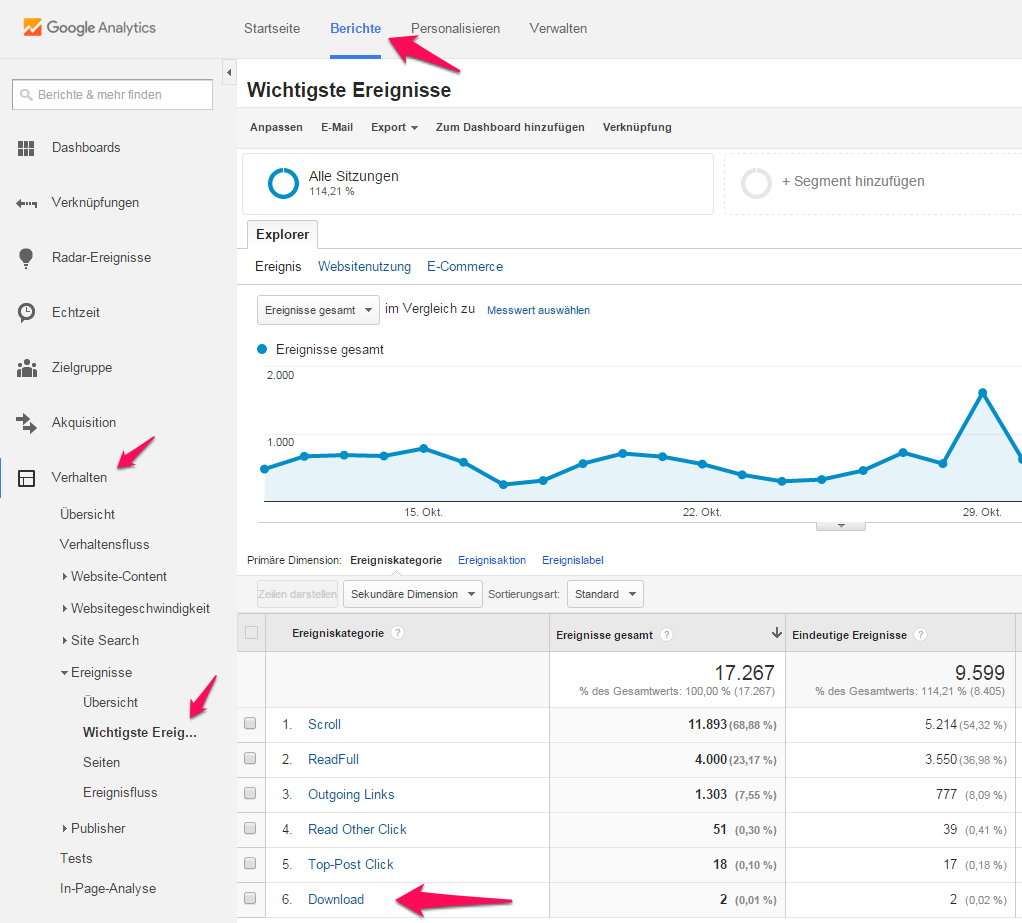Tick the checkbox for Download row
Image resolution: width=1022 pixels, height=923 pixels.
click(x=250, y=898)
